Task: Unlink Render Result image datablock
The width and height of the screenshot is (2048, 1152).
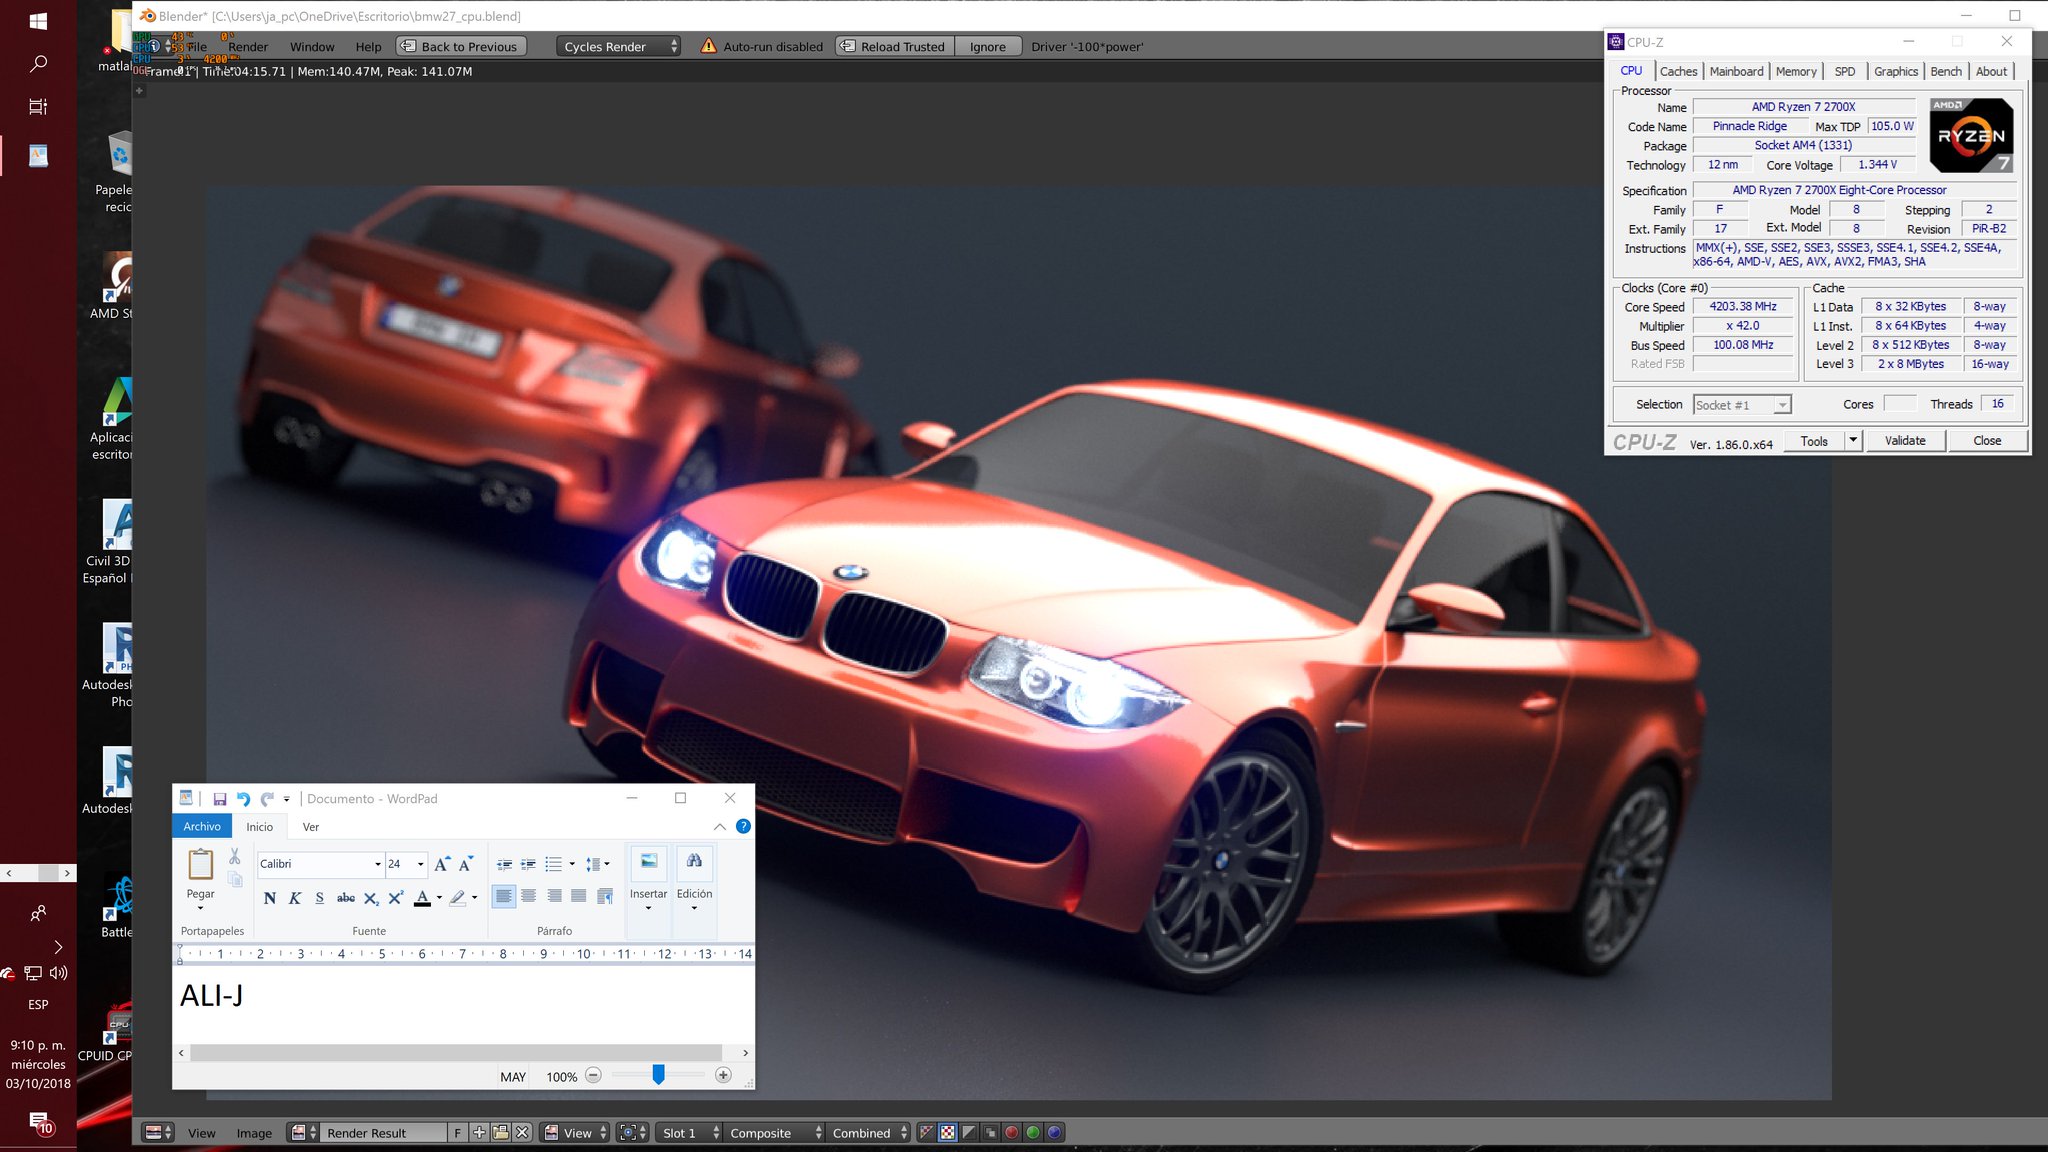Action: (x=522, y=1133)
